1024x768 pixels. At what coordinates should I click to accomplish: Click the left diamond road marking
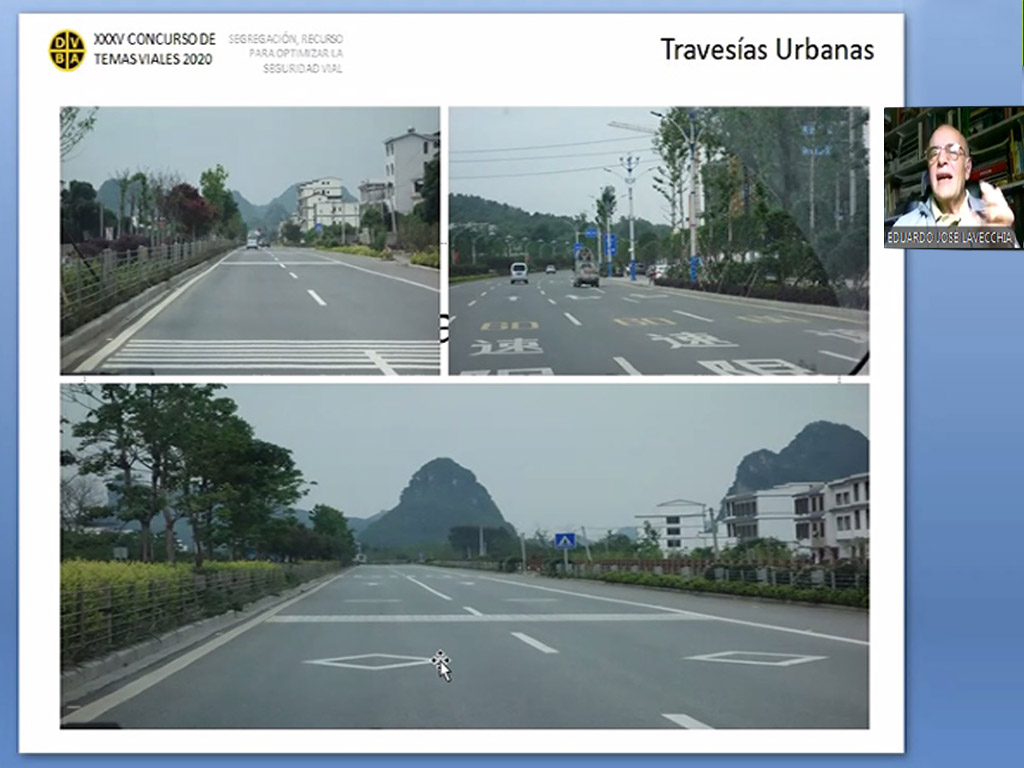tap(369, 661)
